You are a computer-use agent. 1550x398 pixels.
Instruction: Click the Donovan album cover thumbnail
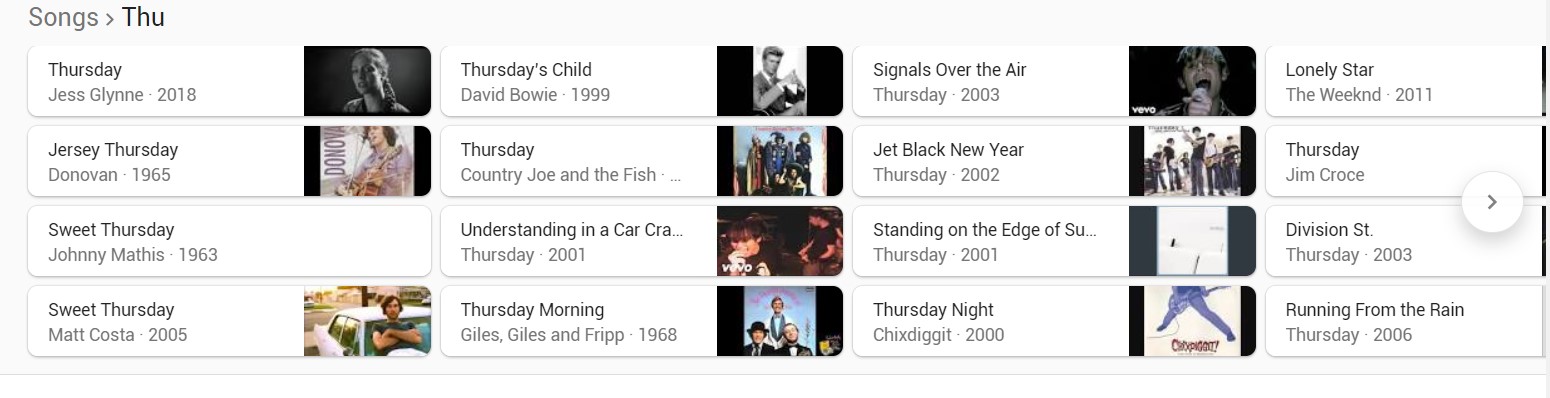pyautogui.click(x=367, y=162)
